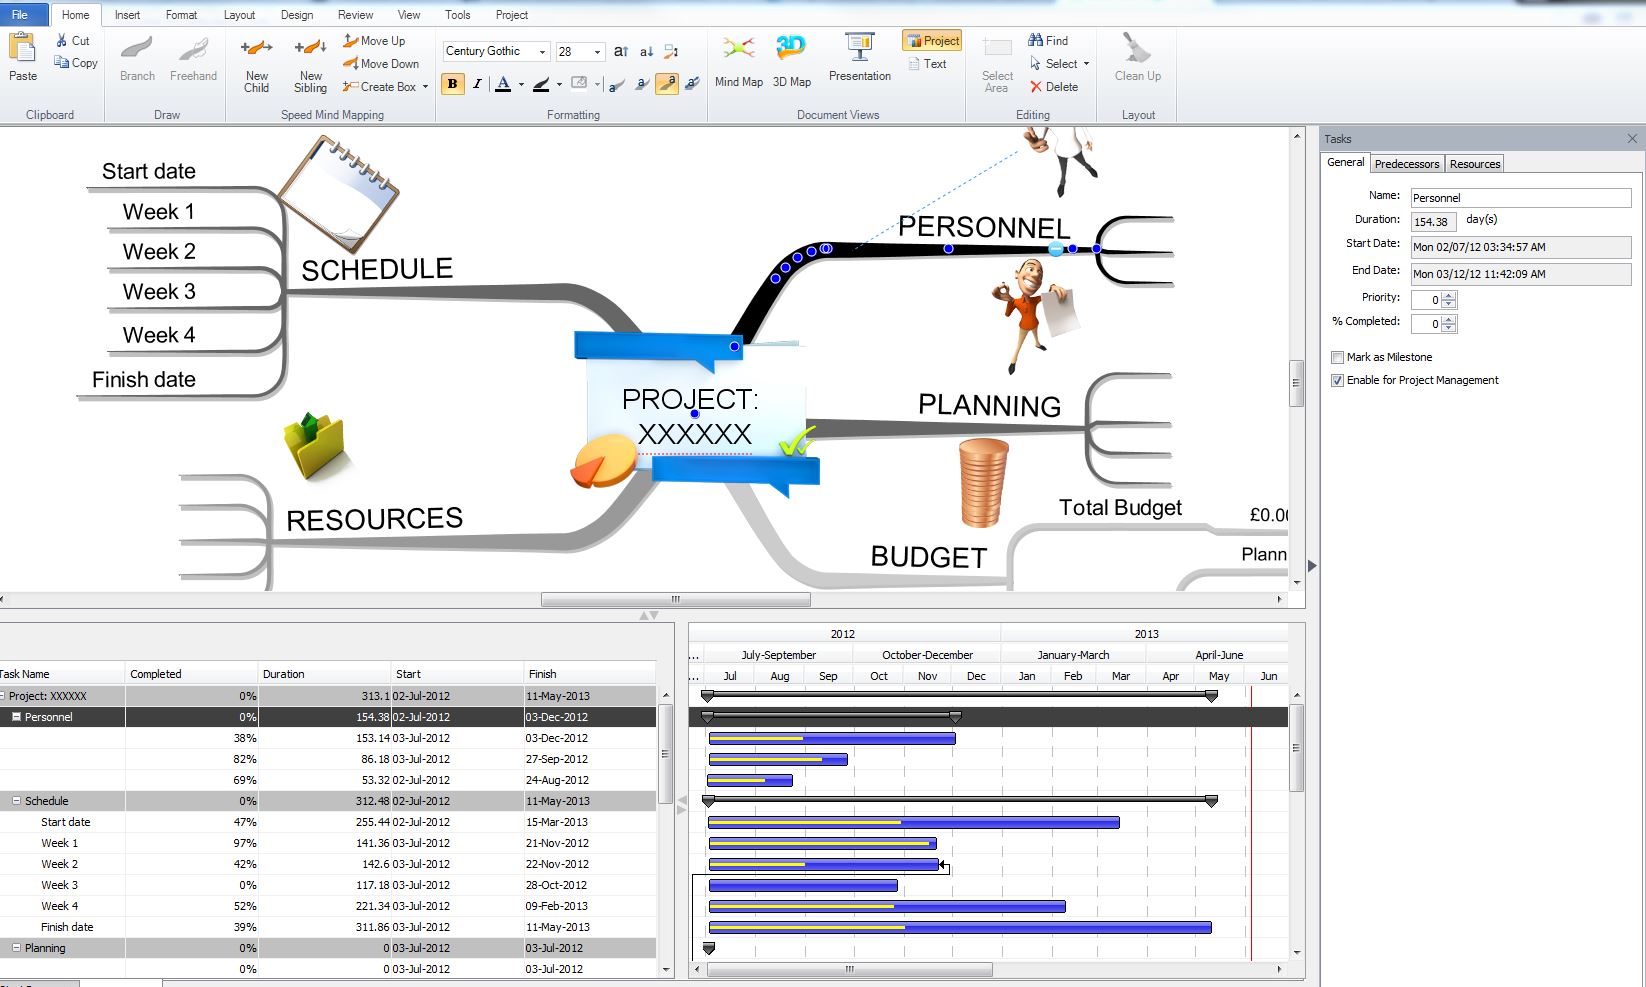Sort by the Duration column header

[x=324, y=674]
